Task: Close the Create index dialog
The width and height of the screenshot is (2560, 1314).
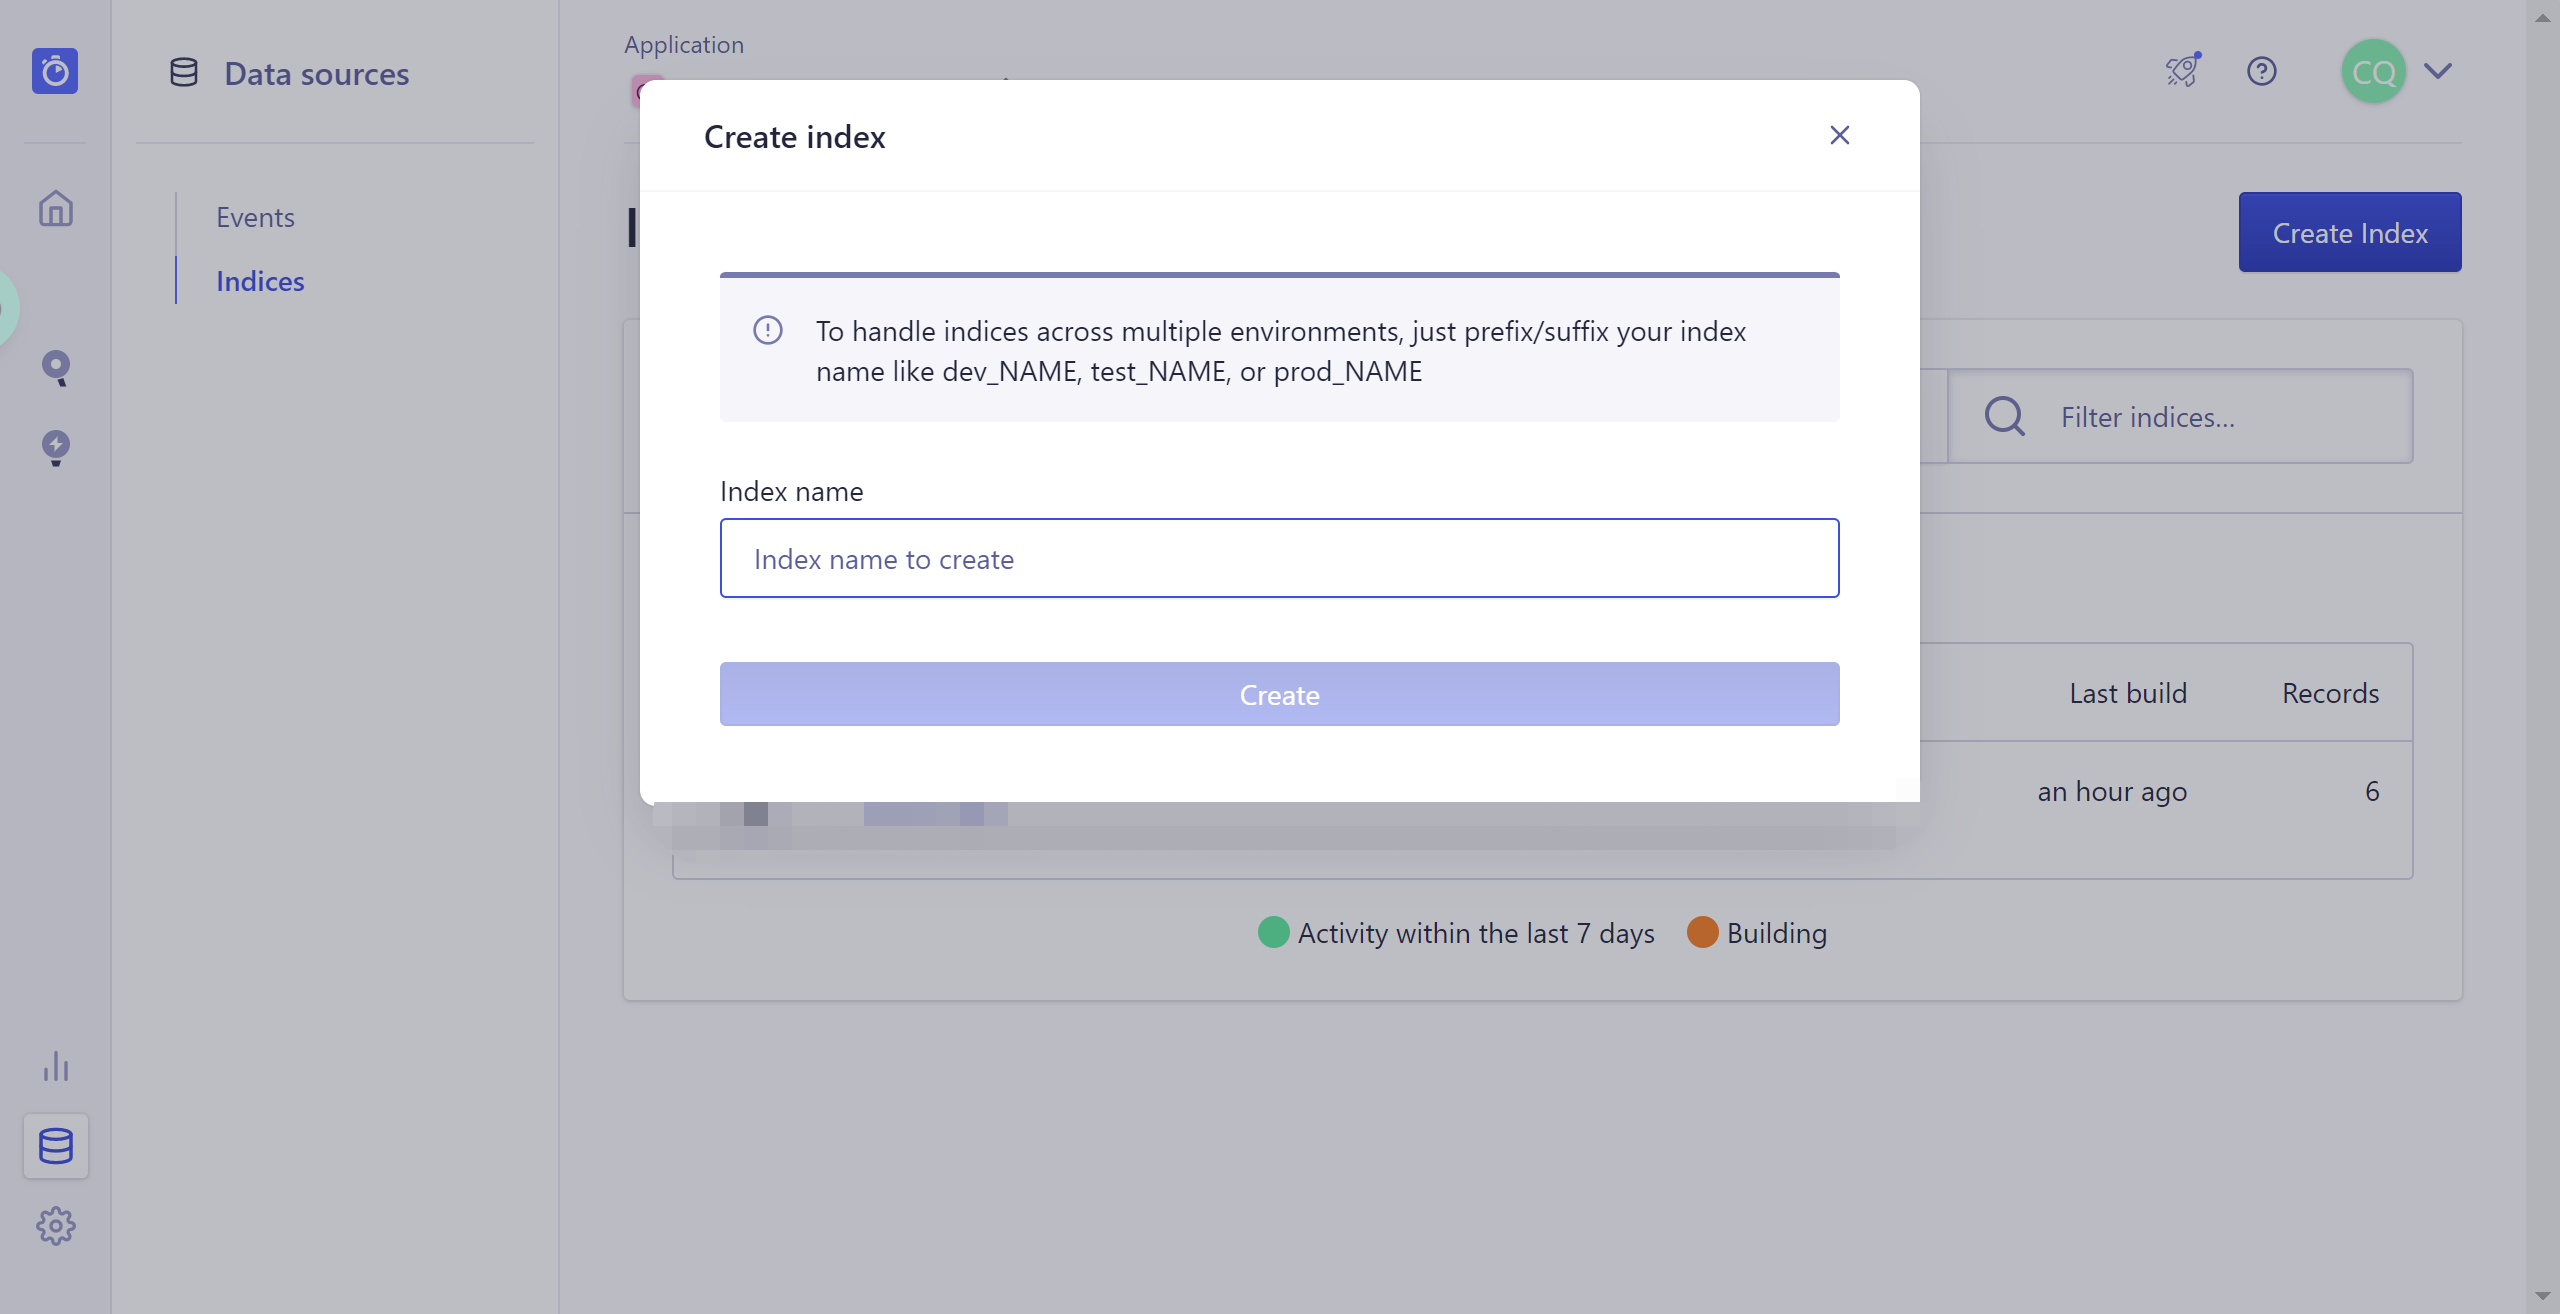Action: click(1840, 135)
